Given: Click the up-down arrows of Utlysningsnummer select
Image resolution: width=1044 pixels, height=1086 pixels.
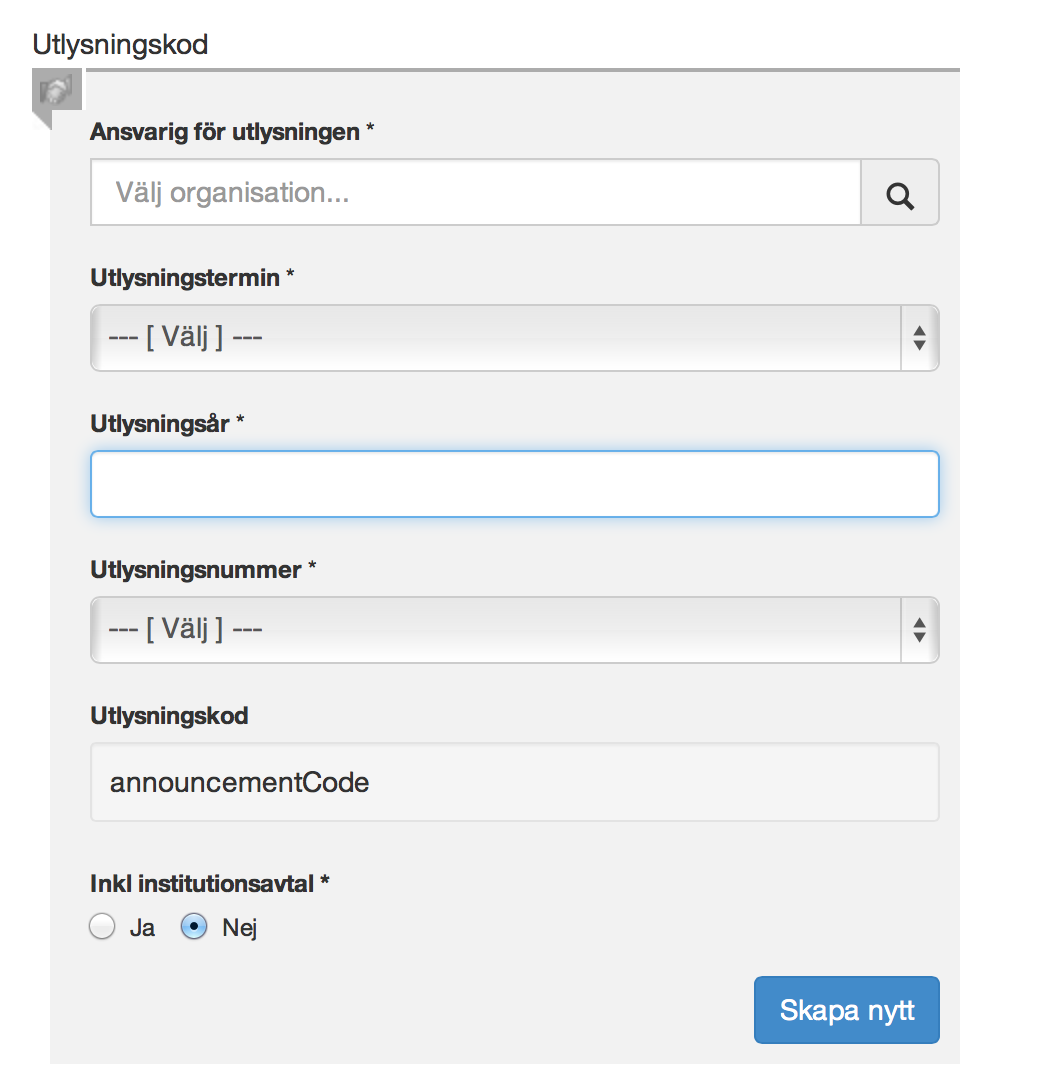Looking at the screenshot, I should 919,630.
